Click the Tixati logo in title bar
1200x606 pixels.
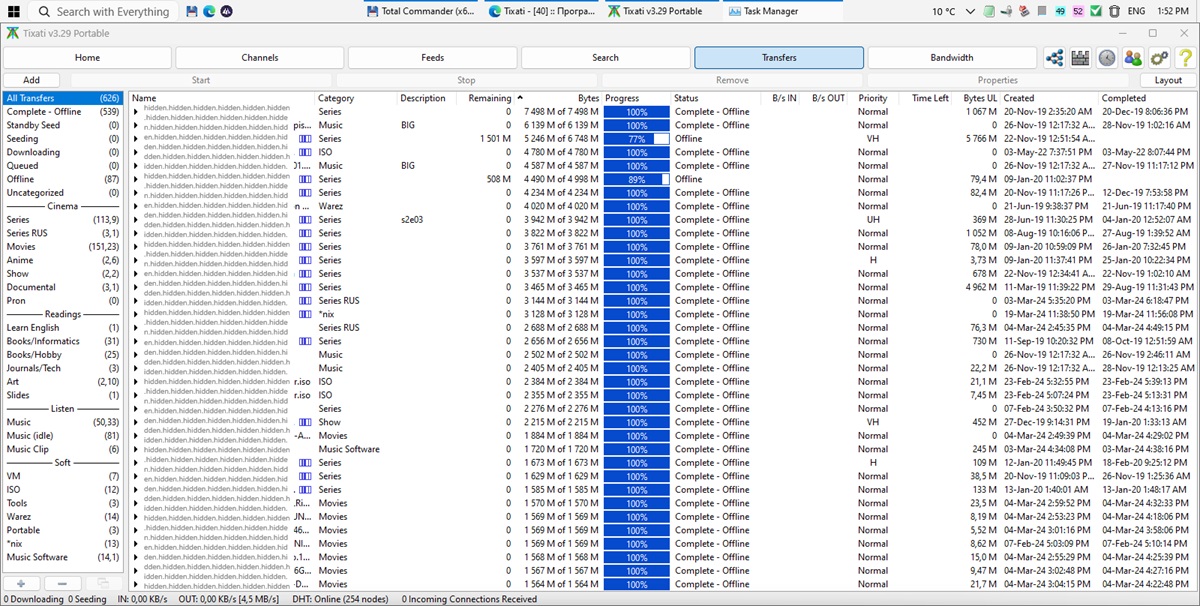(x=12, y=33)
